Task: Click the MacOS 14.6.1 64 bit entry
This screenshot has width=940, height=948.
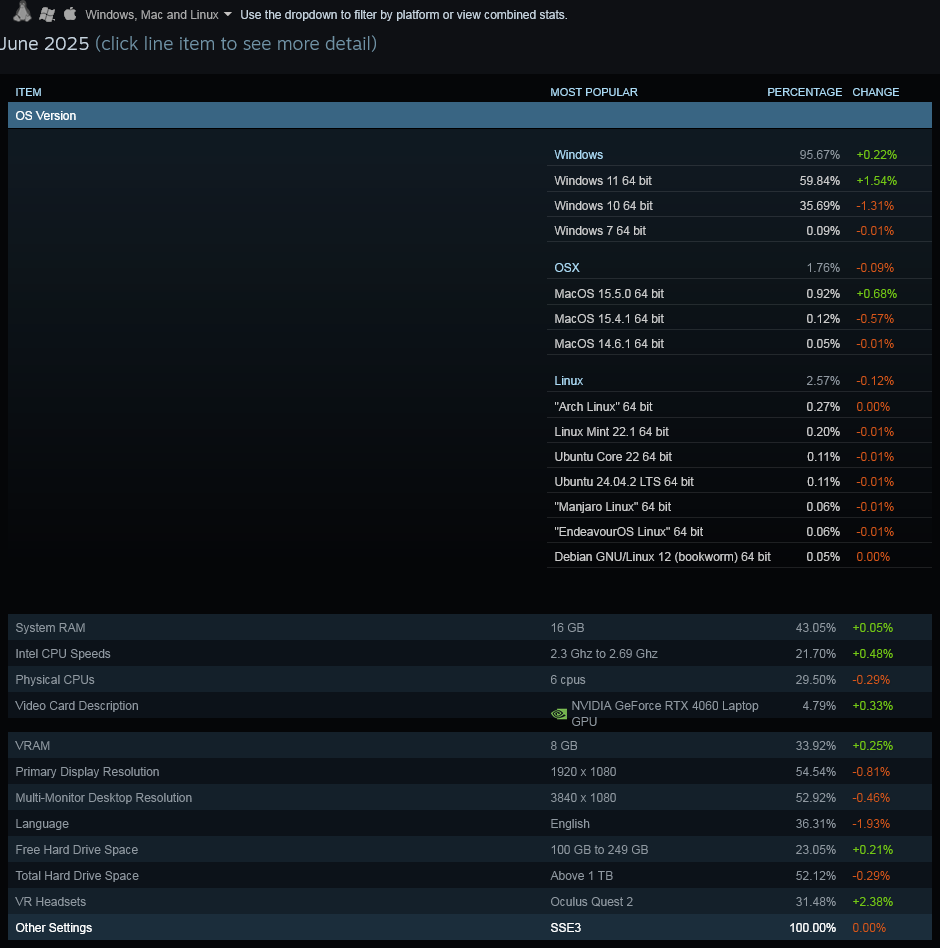Action: (x=609, y=344)
